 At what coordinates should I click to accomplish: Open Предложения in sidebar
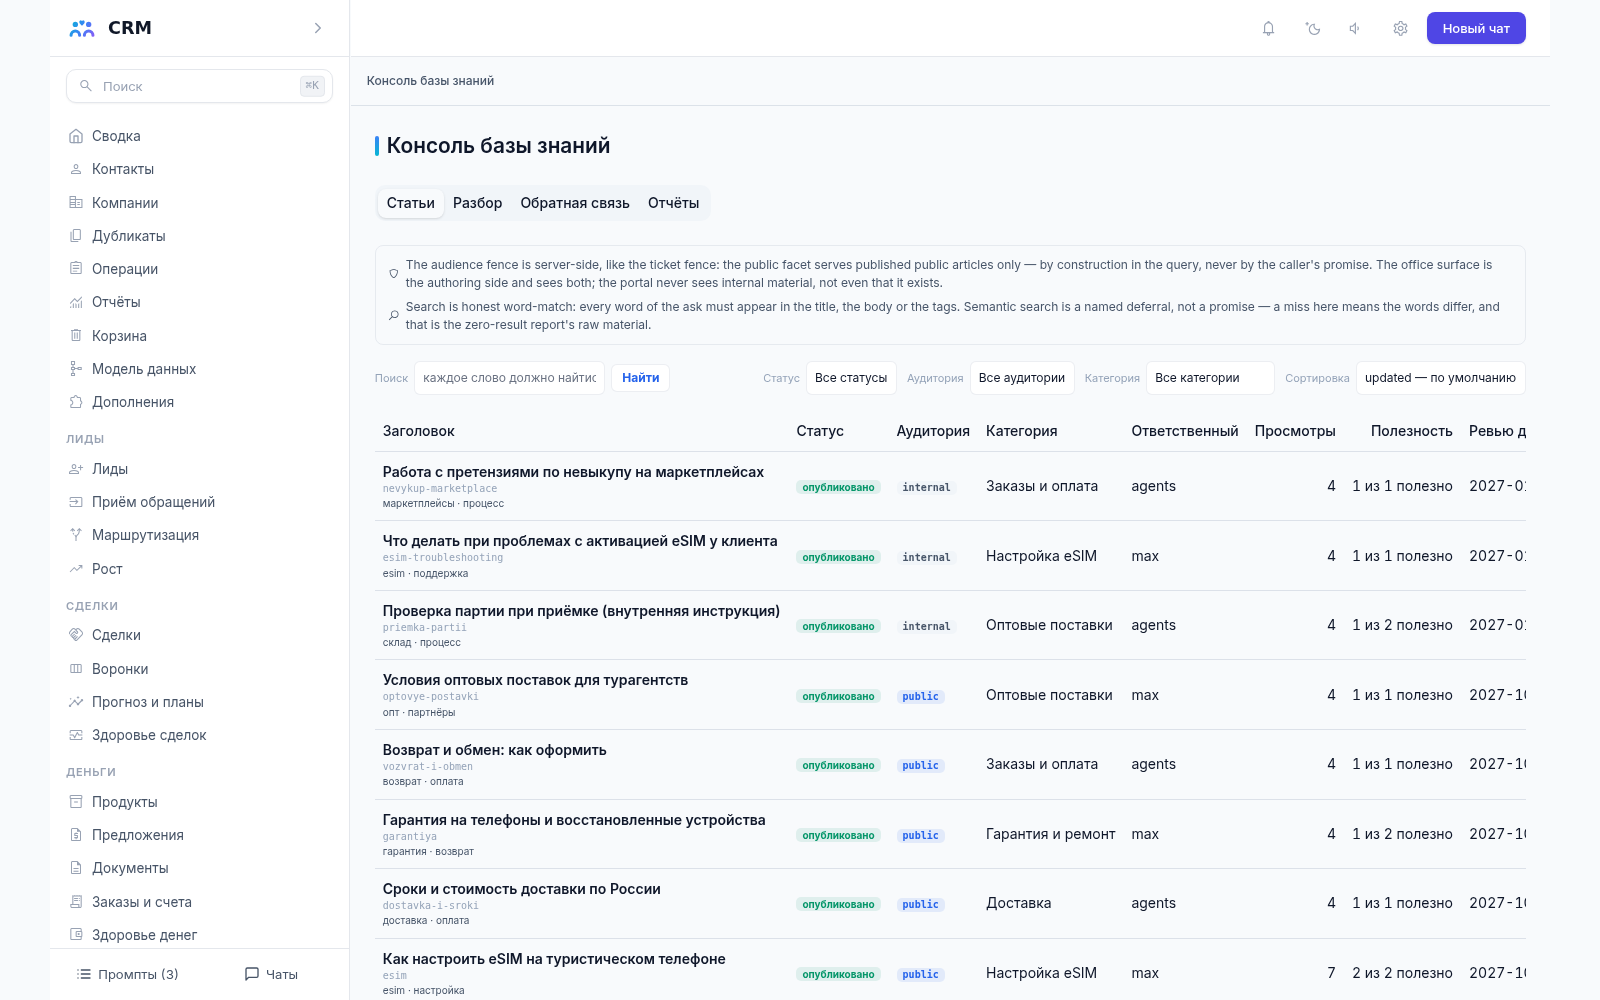tap(138, 835)
